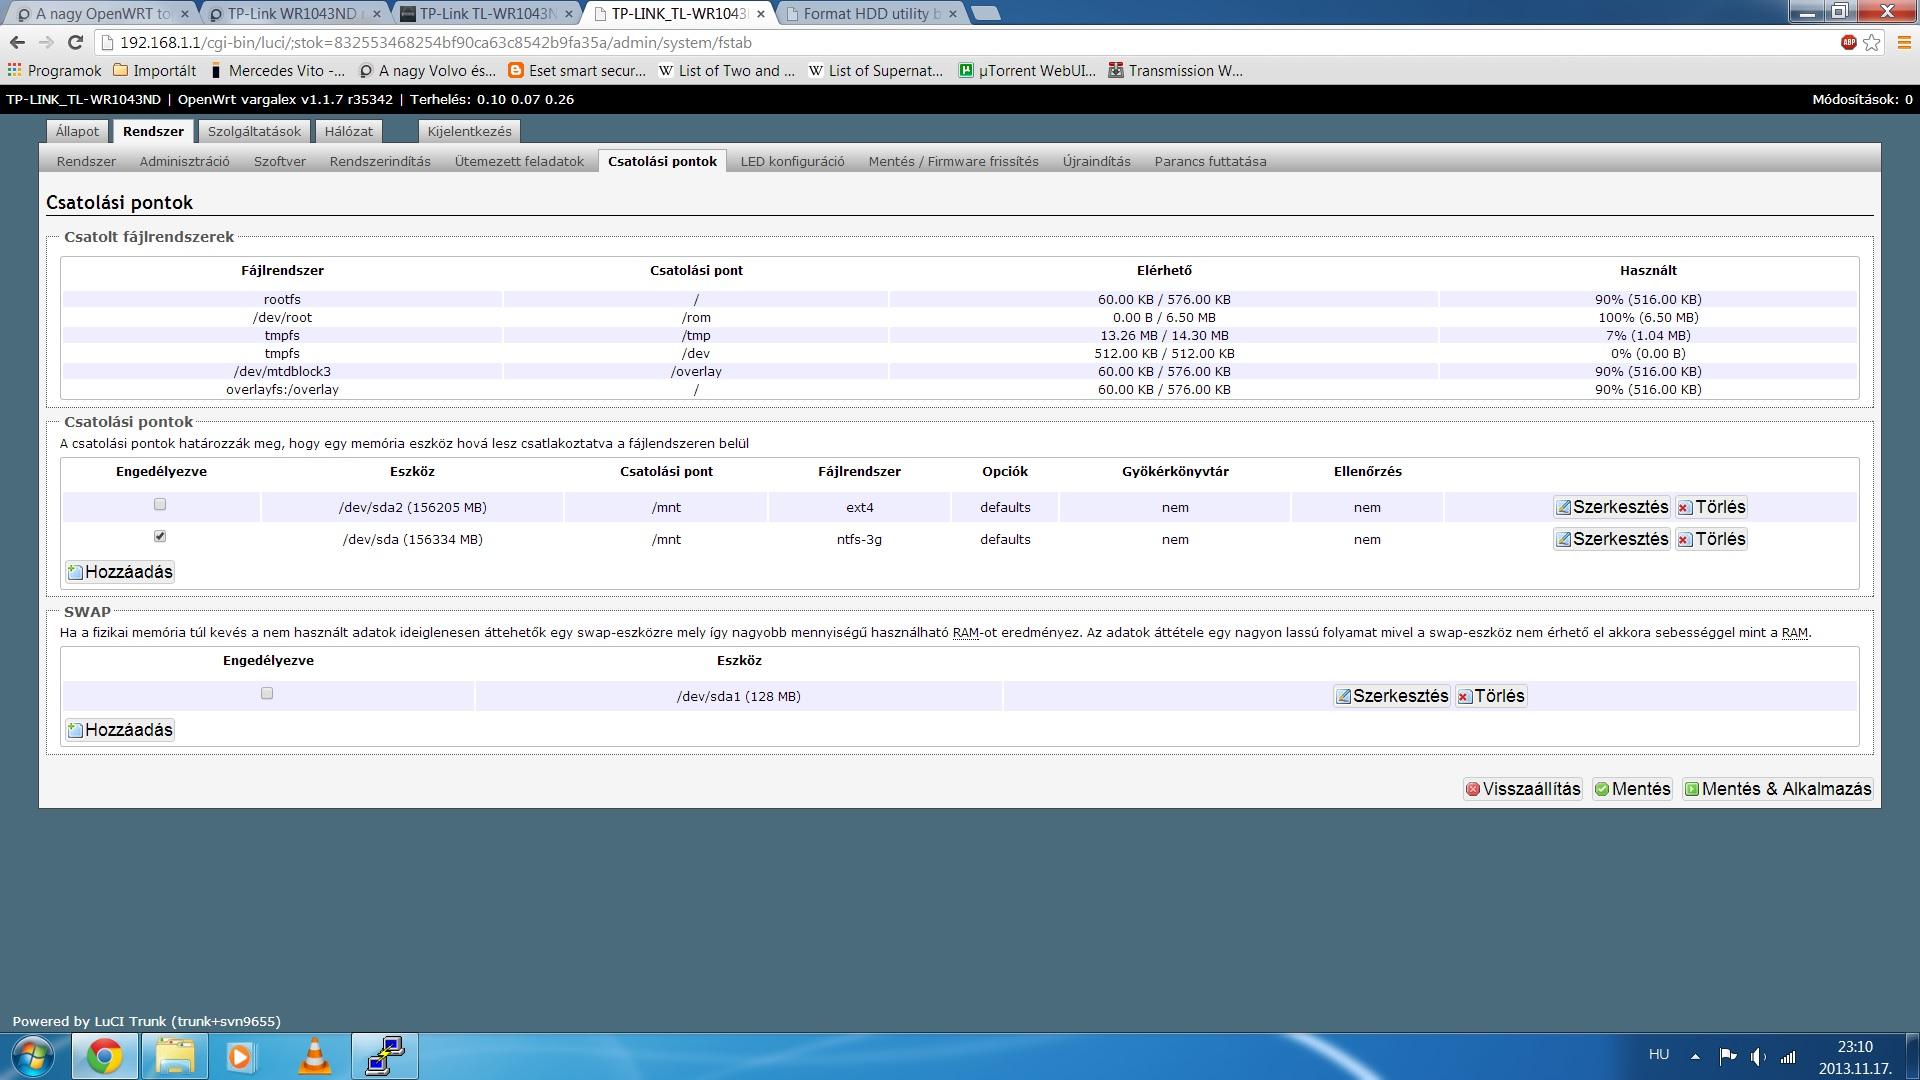Click Mentés & Alkalmazás button
This screenshot has width=1920, height=1080.
[x=1777, y=789]
